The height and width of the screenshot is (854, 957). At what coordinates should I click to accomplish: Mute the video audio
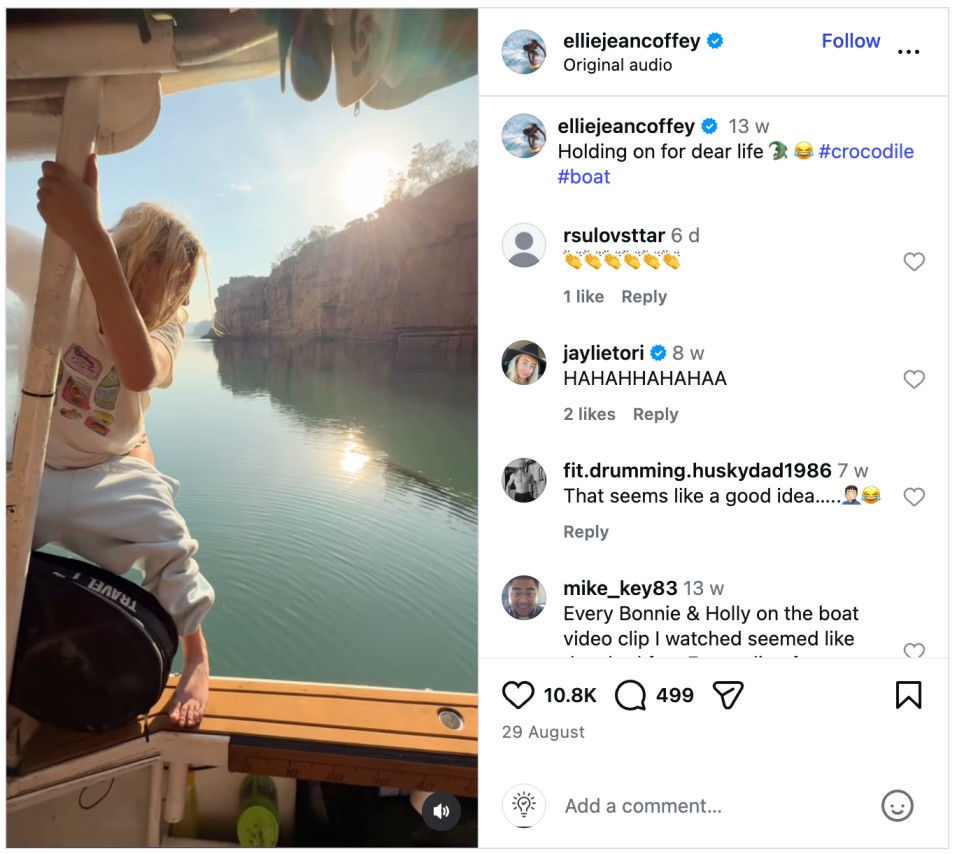[442, 810]
